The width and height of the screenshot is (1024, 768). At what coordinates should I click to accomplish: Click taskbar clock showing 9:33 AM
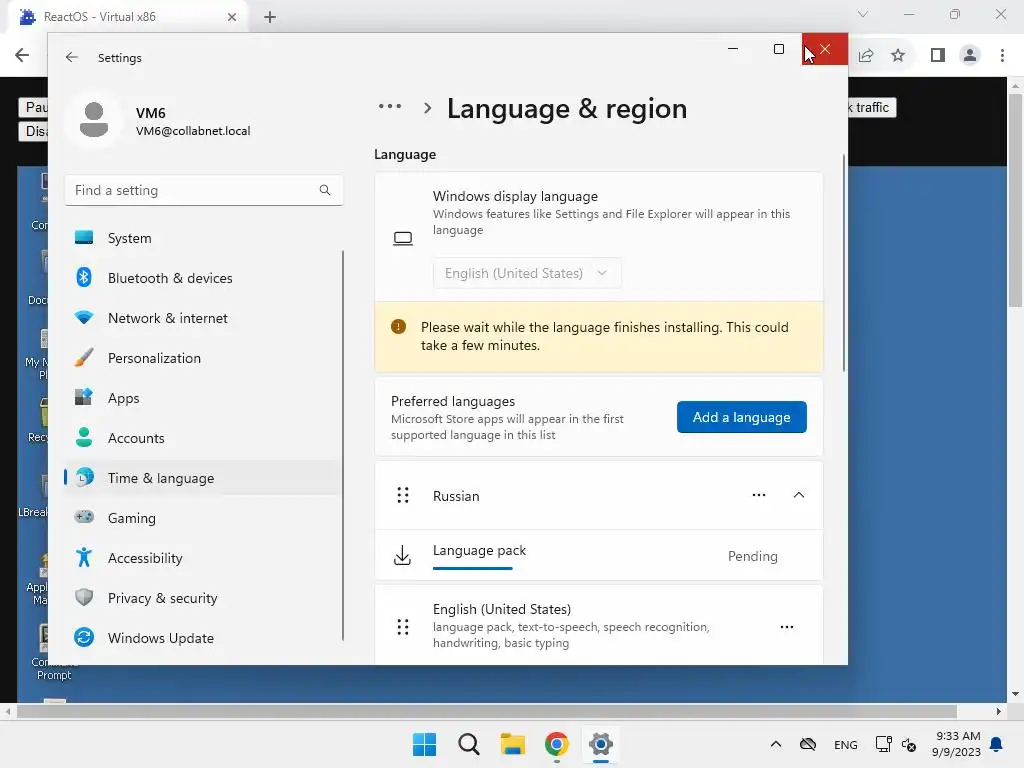[x=956, y=744]
